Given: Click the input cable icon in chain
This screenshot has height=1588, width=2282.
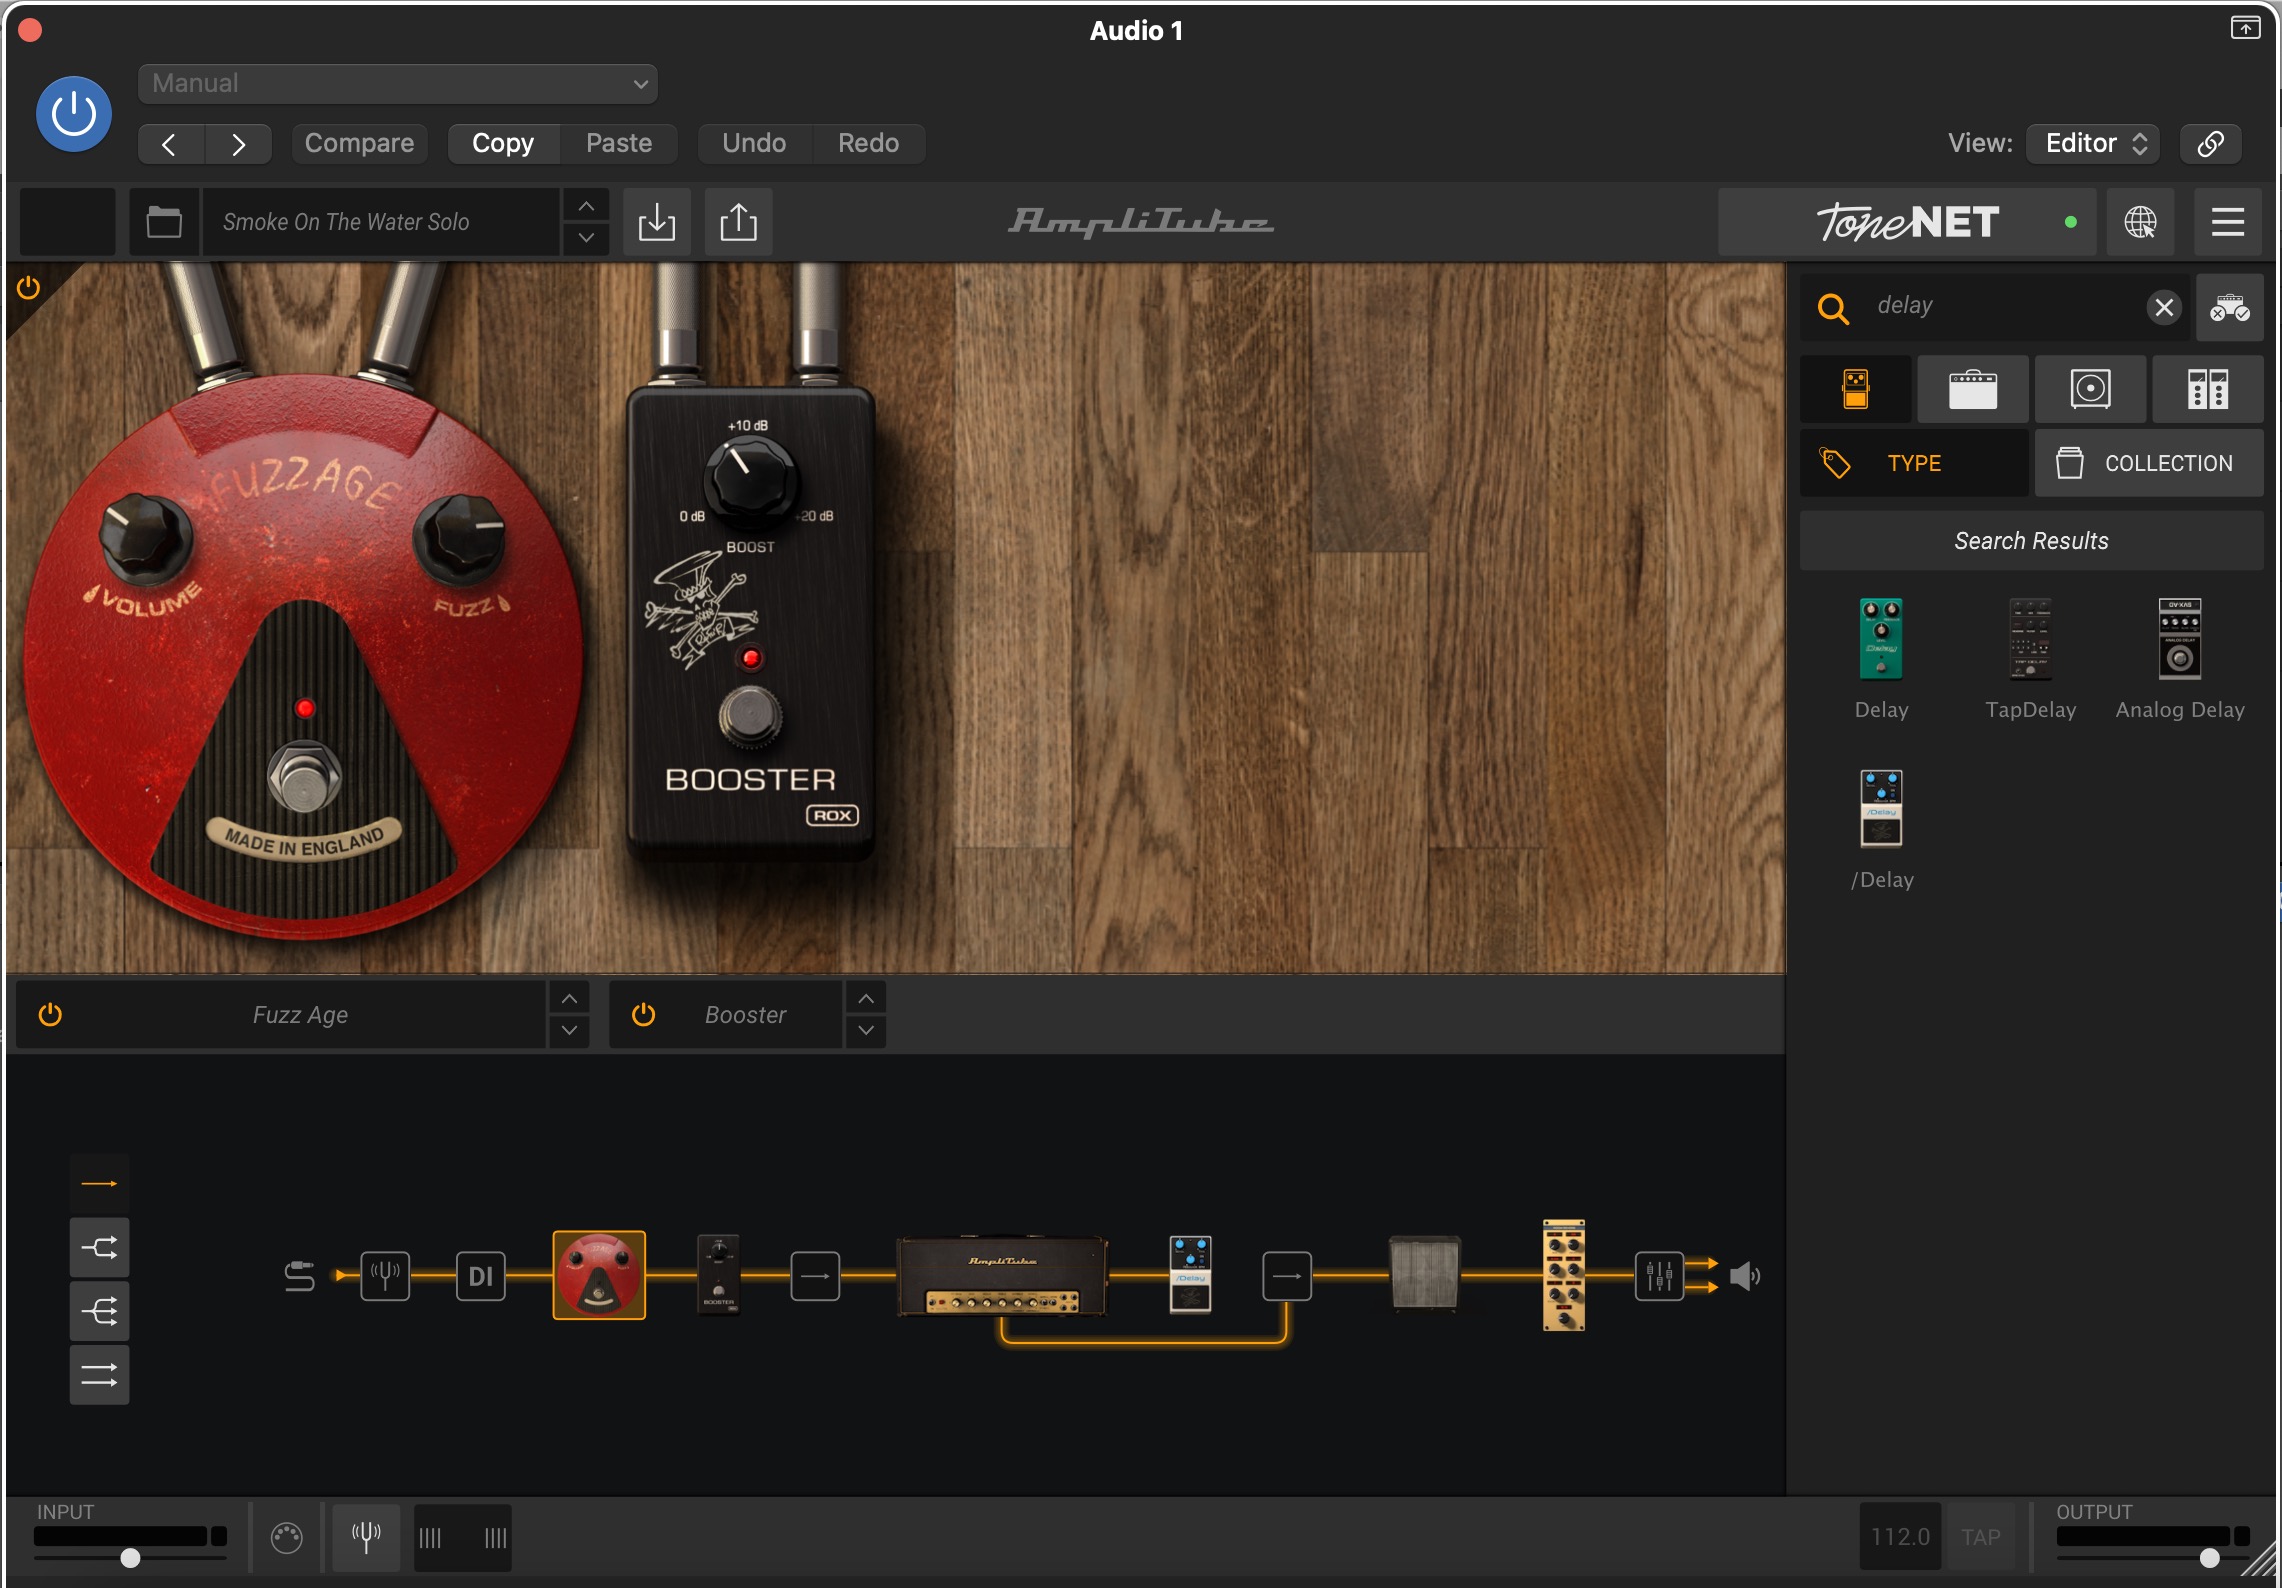Looking at the screenshot, I should [299, 1276].
